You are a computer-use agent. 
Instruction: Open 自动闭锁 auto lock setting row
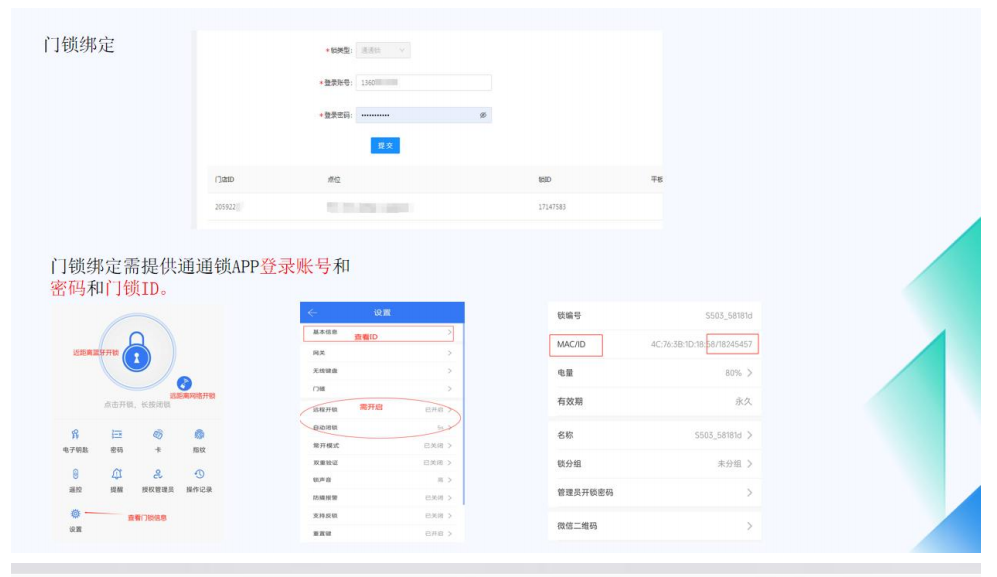coord(382,428)
